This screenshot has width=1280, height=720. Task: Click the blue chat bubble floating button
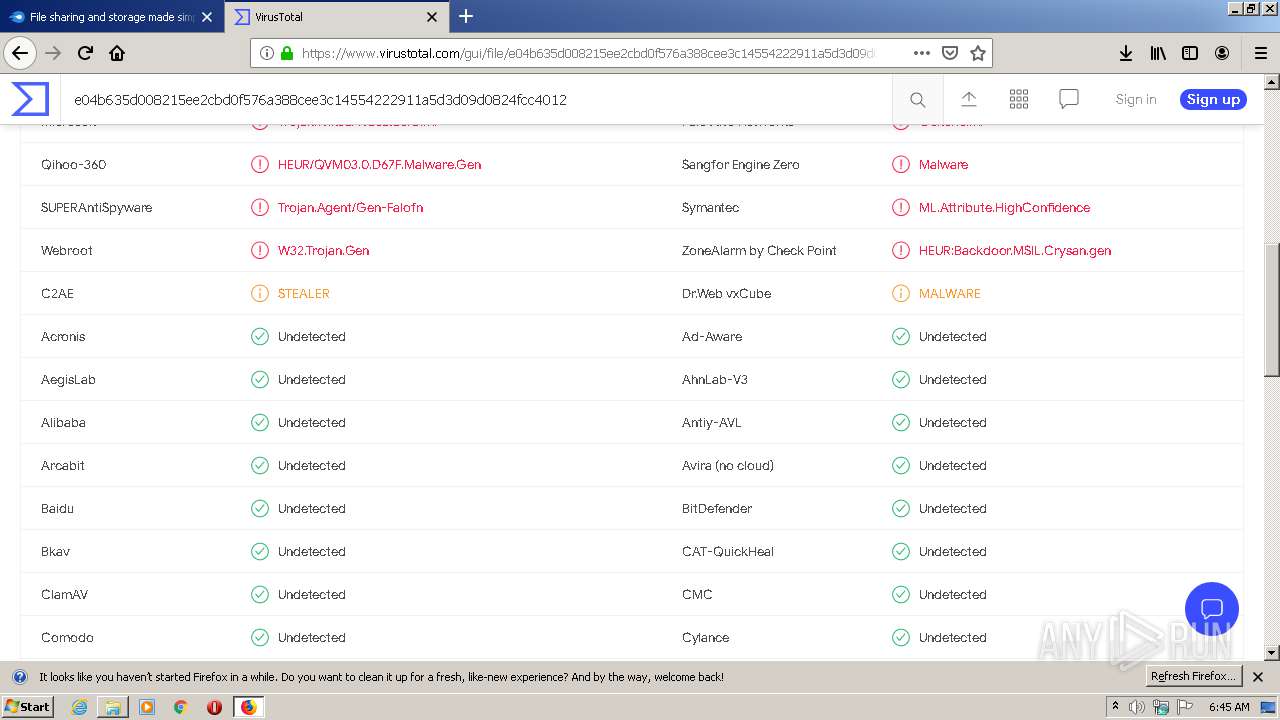tap(1211, 608)
